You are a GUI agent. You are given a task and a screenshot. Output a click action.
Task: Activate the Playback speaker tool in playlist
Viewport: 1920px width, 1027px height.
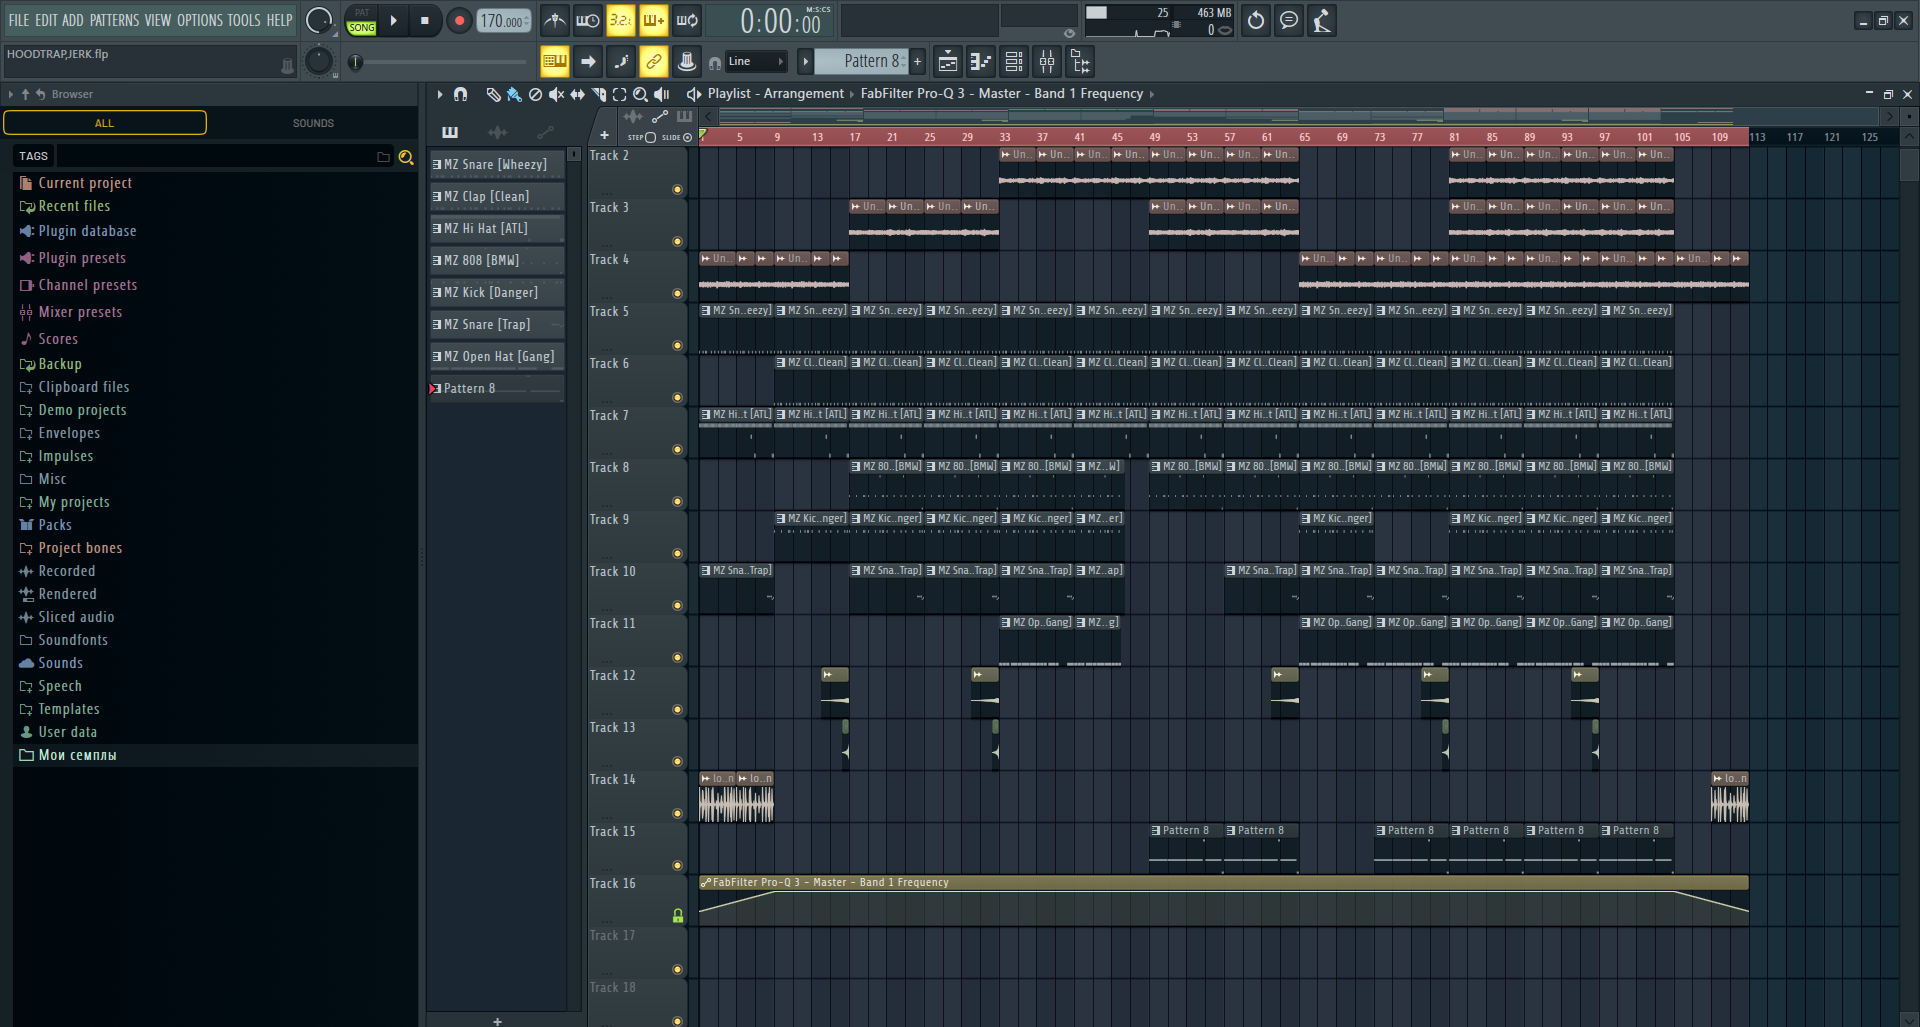(661, 94)
